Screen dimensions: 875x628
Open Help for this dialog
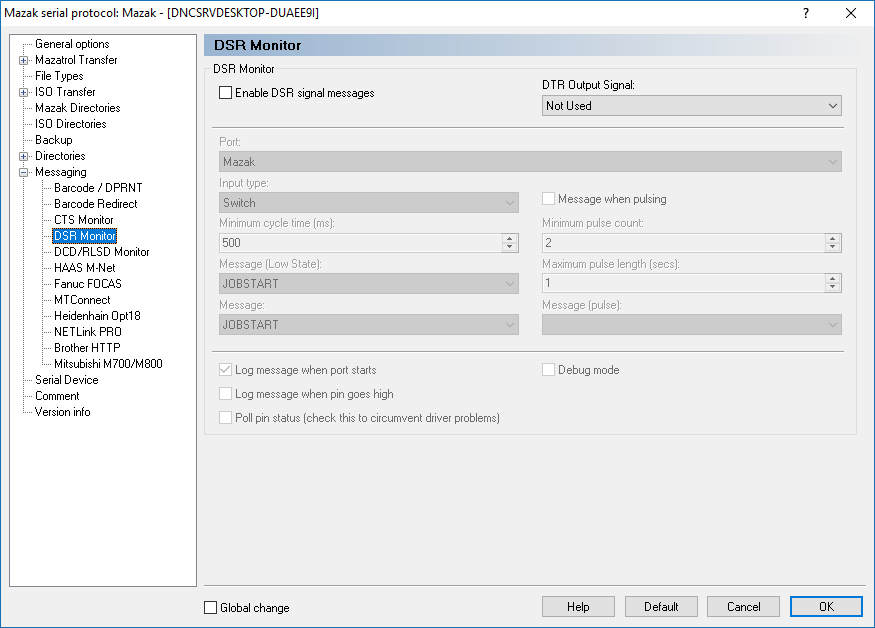[x=578, y=606]
